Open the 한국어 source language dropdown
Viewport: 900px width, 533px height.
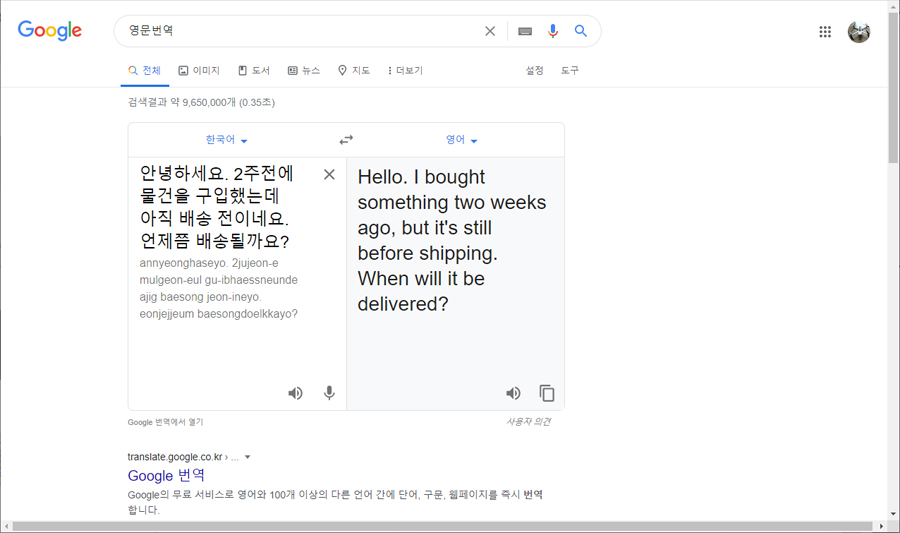(x=227, y=139)
